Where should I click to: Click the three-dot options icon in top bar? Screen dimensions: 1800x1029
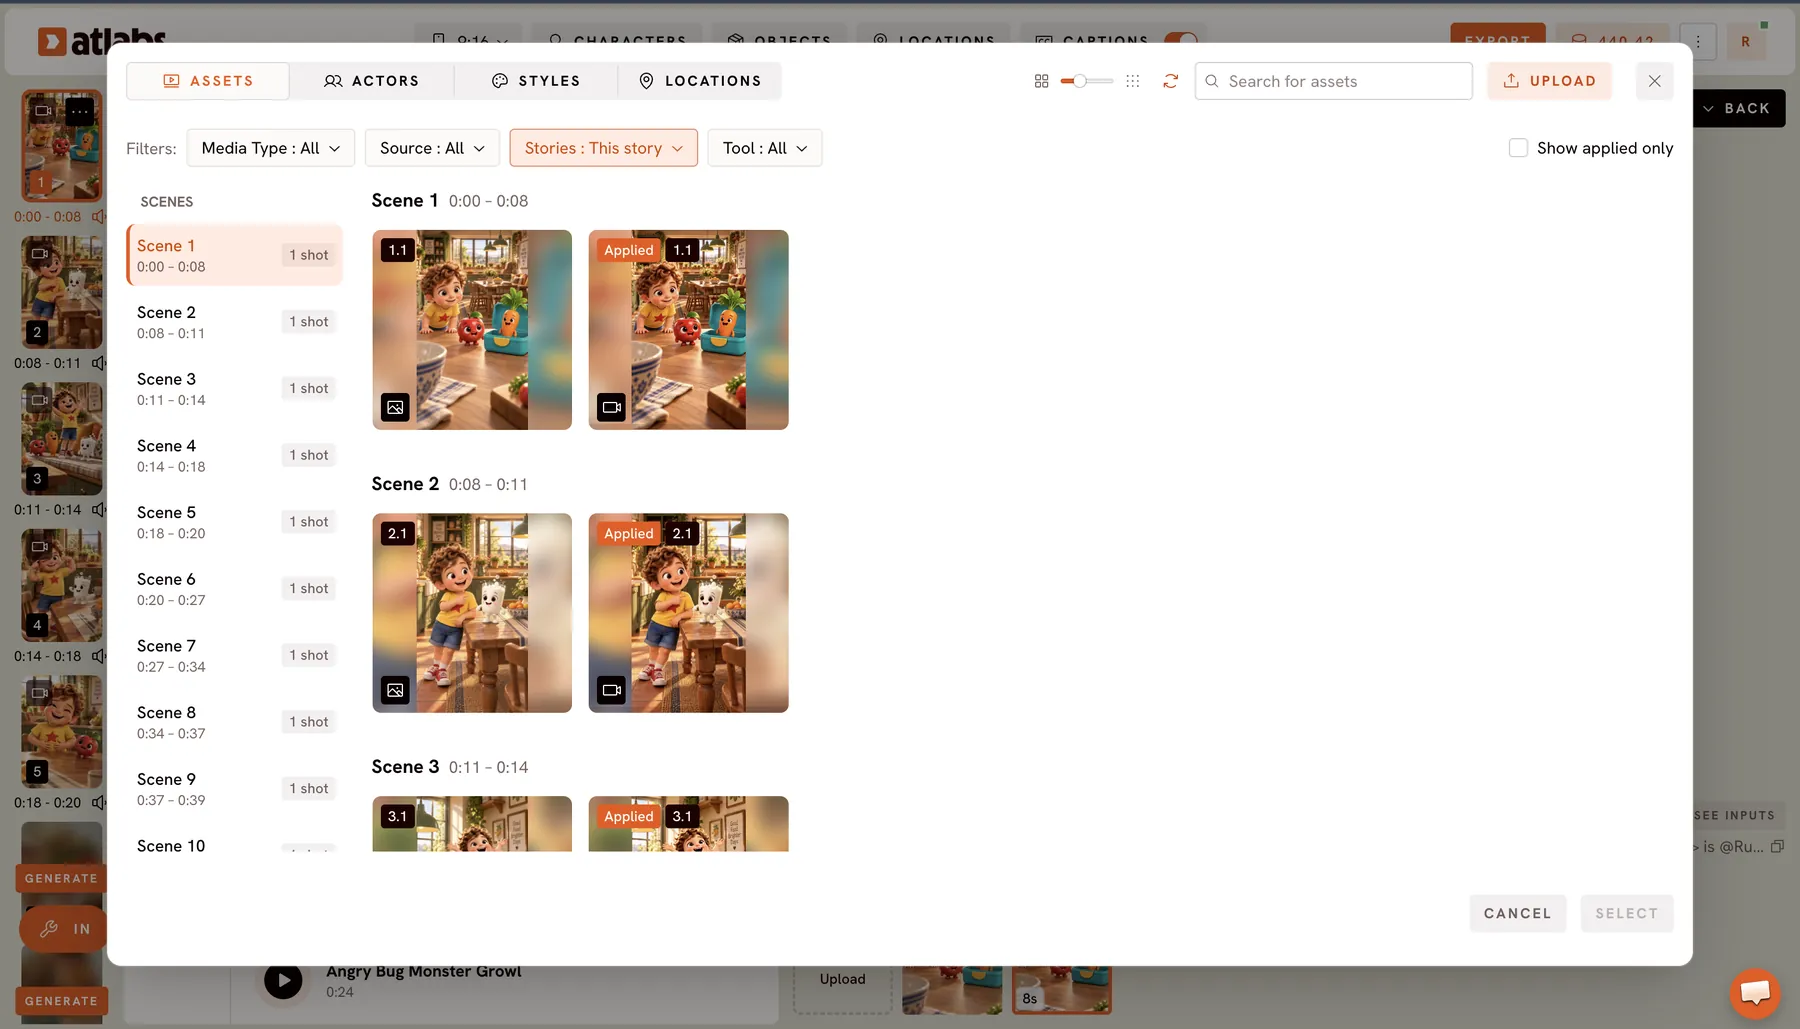click(1698, 41)
